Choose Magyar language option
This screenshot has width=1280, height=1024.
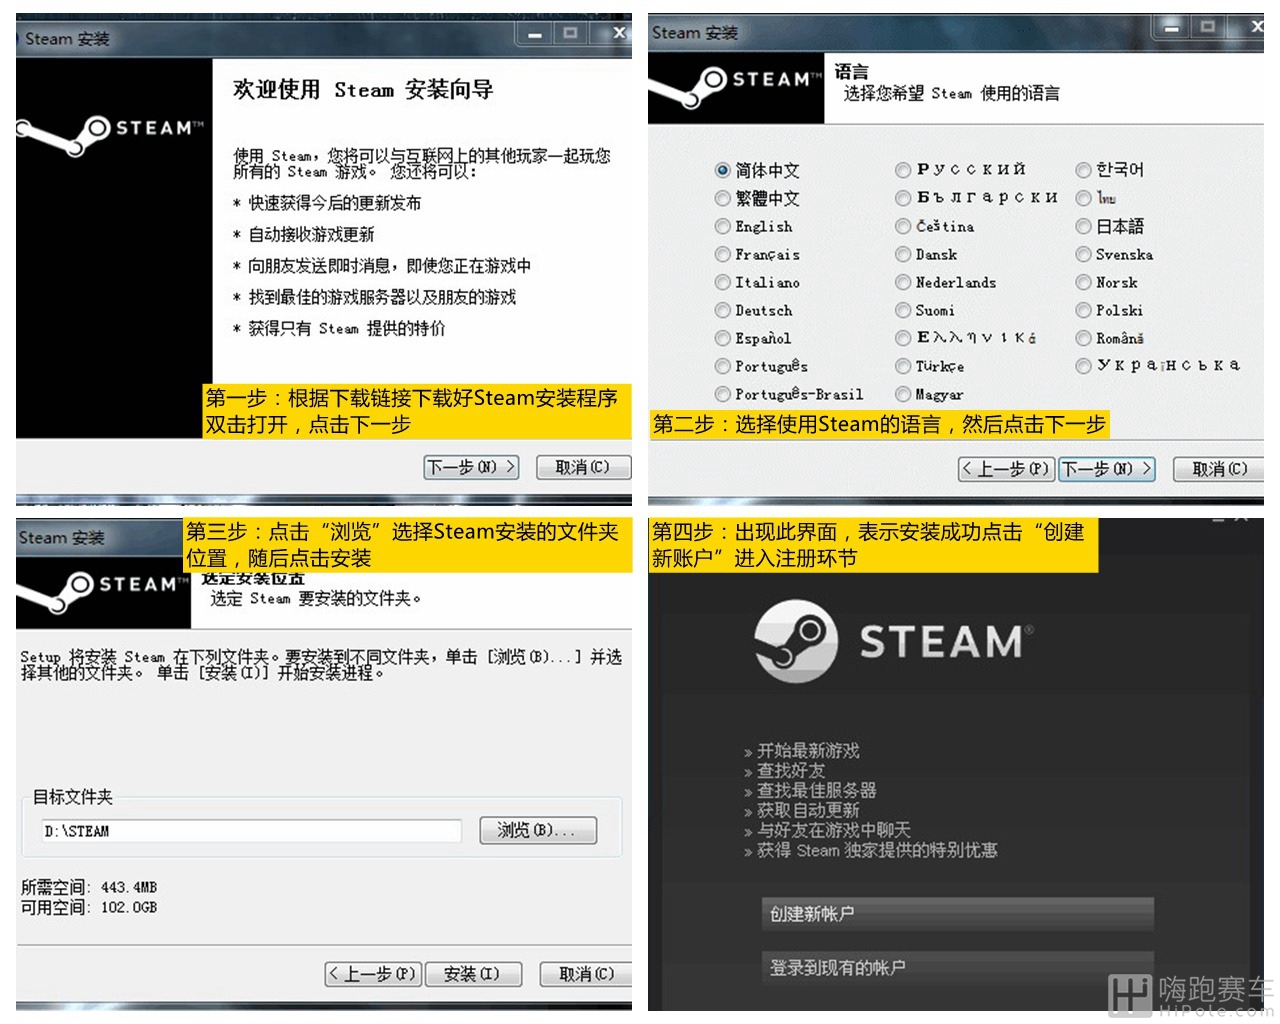[x=903, y=394]
